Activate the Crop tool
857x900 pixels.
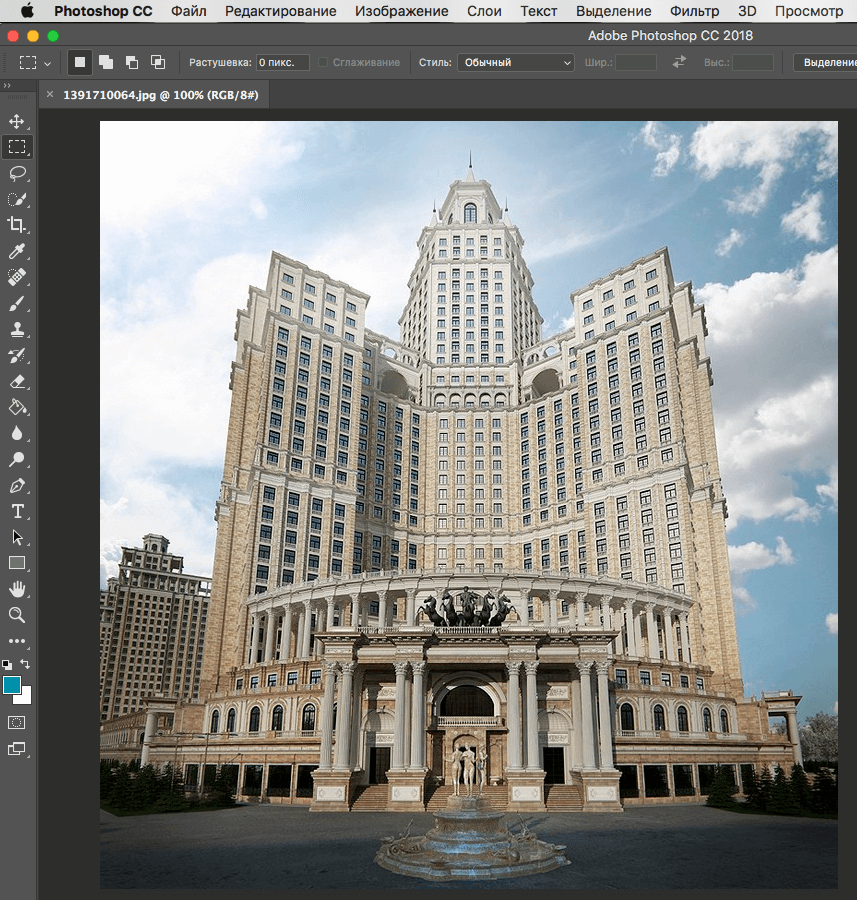(x=17, y=225)
